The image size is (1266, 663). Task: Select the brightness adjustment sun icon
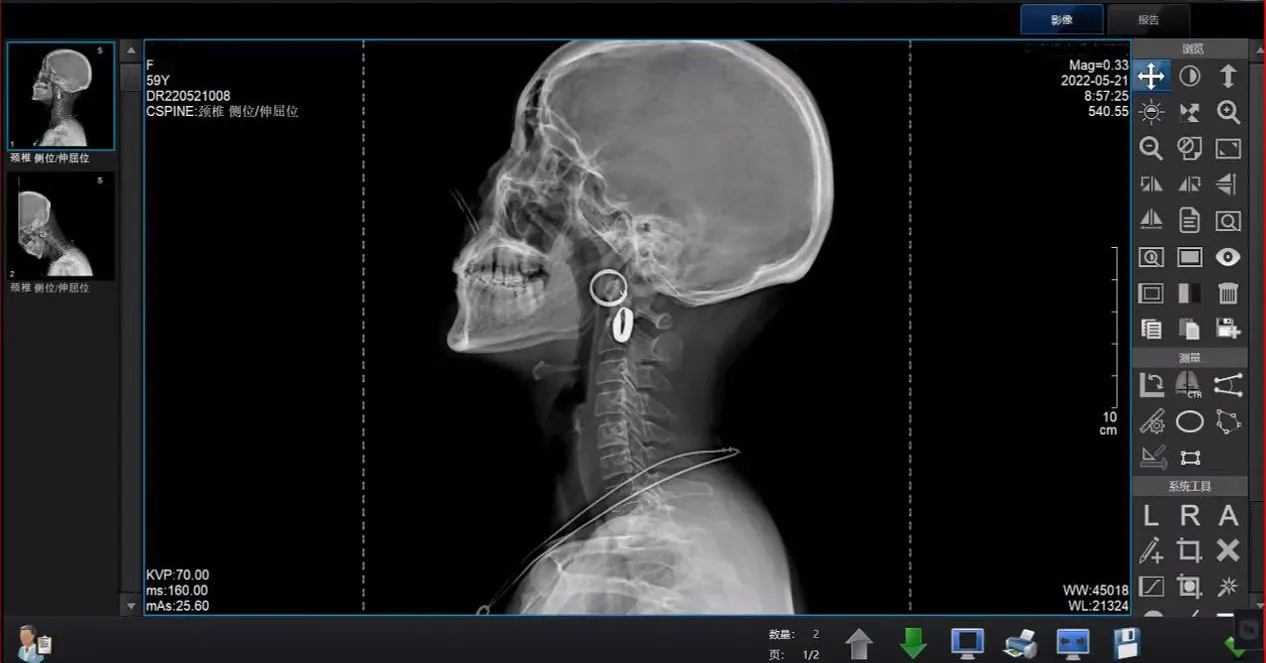[x=1151, y=112]
